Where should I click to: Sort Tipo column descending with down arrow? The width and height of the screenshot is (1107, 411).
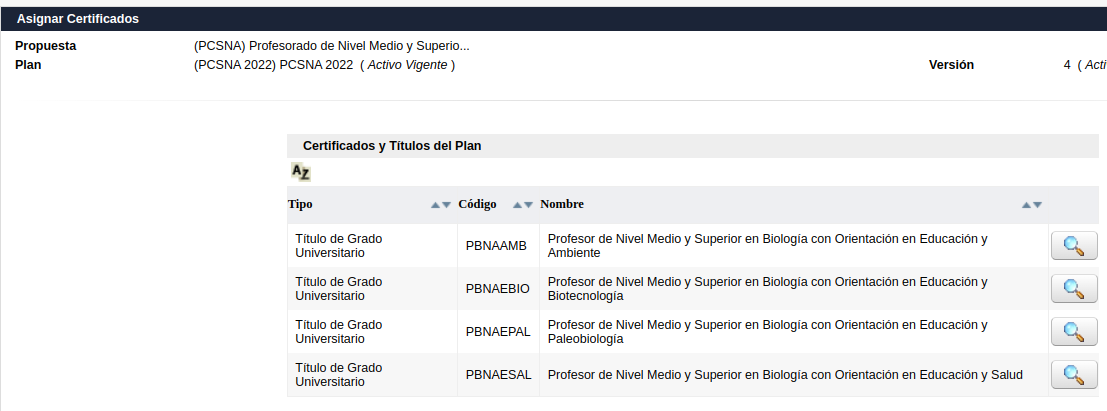(x=446, y=205)
